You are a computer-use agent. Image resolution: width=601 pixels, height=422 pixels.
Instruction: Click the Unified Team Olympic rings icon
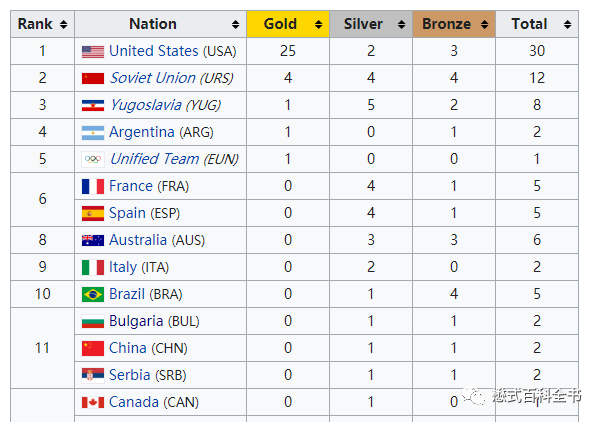click(x=93, y=159)
